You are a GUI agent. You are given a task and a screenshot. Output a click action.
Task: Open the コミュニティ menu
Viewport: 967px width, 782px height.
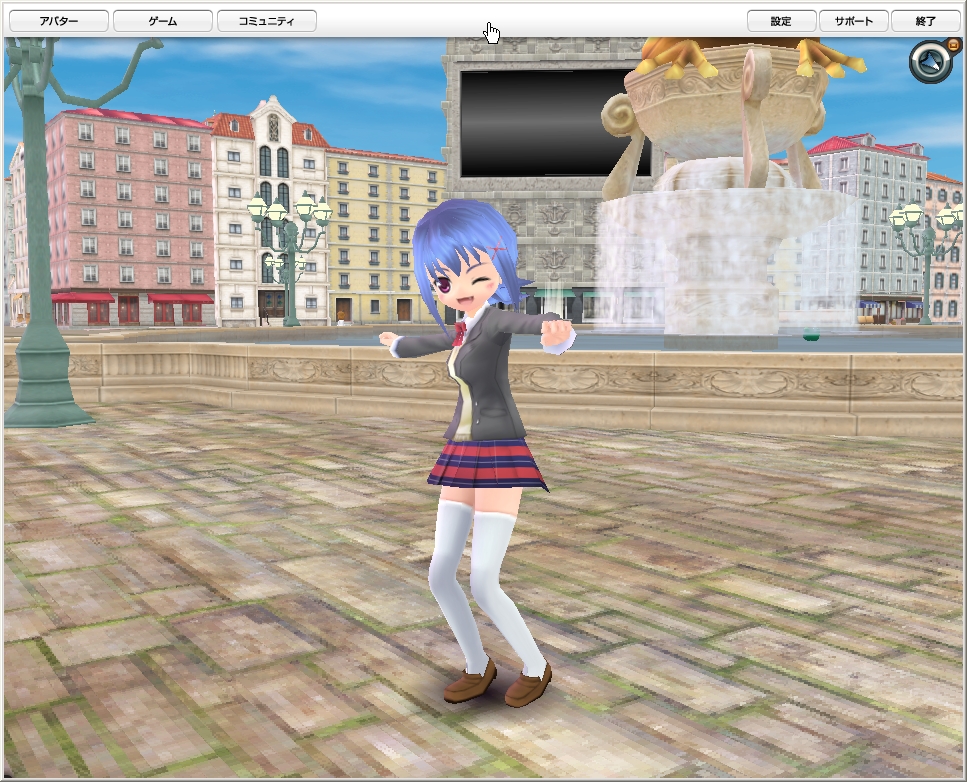click(x=267, y=21)
